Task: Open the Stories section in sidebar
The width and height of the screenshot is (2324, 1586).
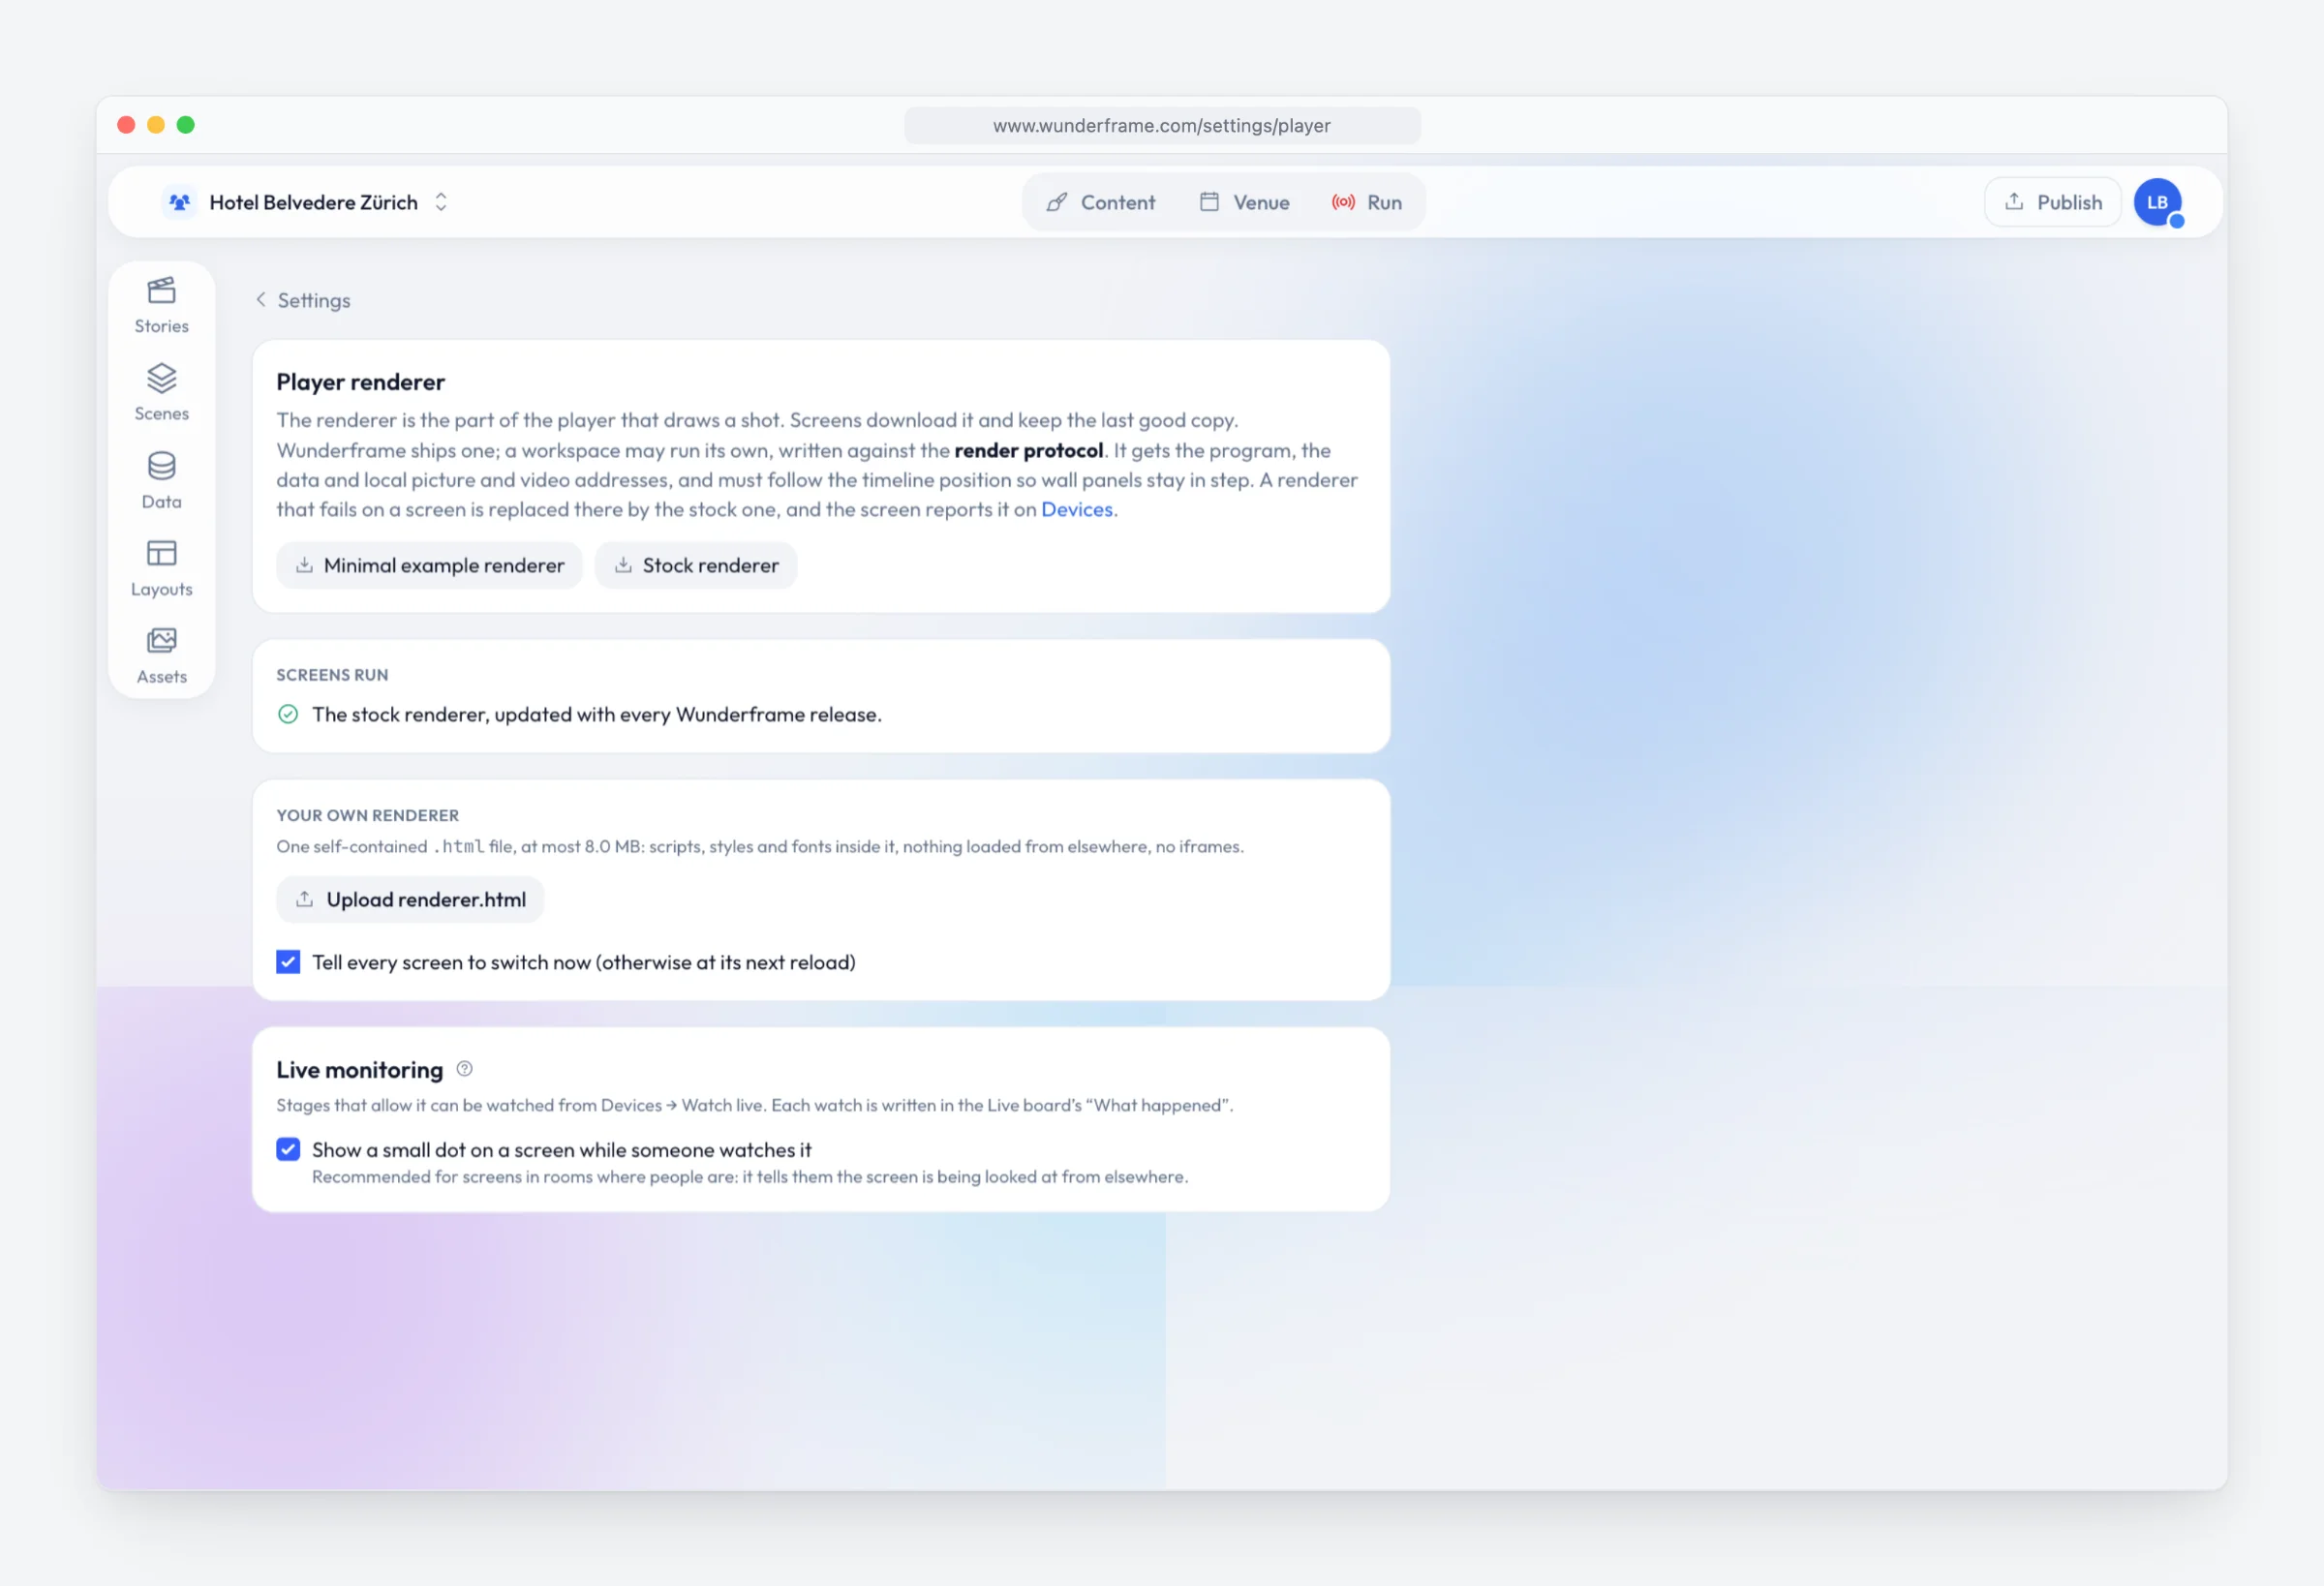Action: 161,305
